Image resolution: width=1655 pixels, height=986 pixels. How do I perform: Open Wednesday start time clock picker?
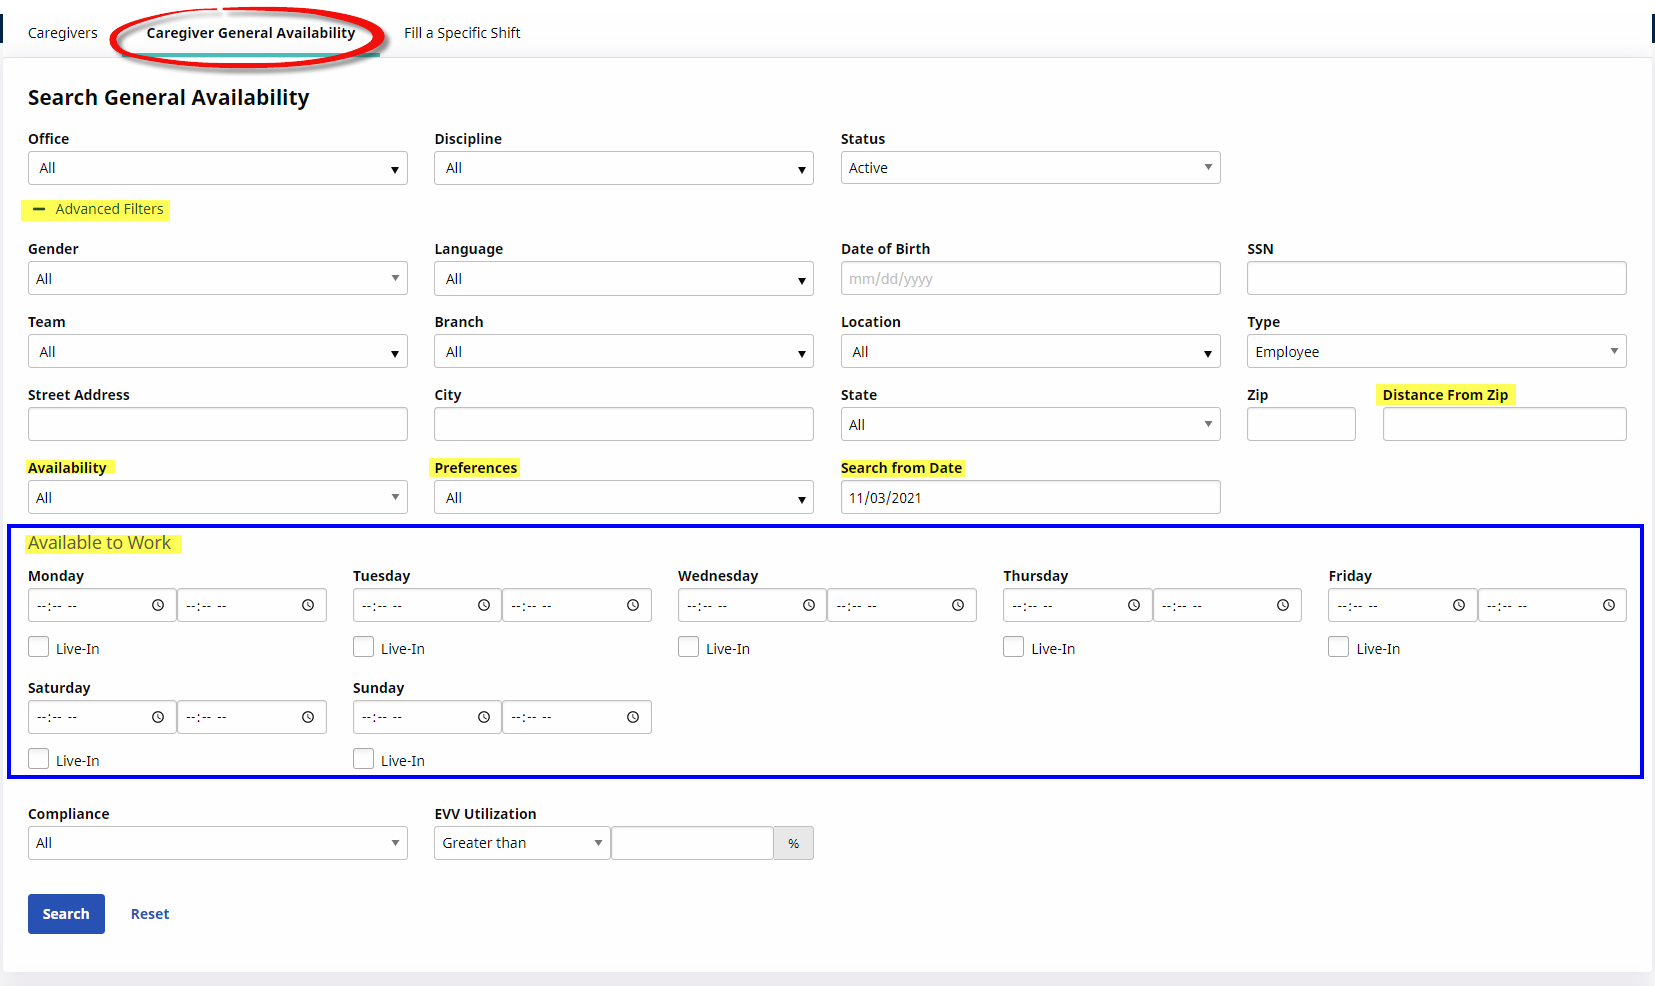(809, 605)
